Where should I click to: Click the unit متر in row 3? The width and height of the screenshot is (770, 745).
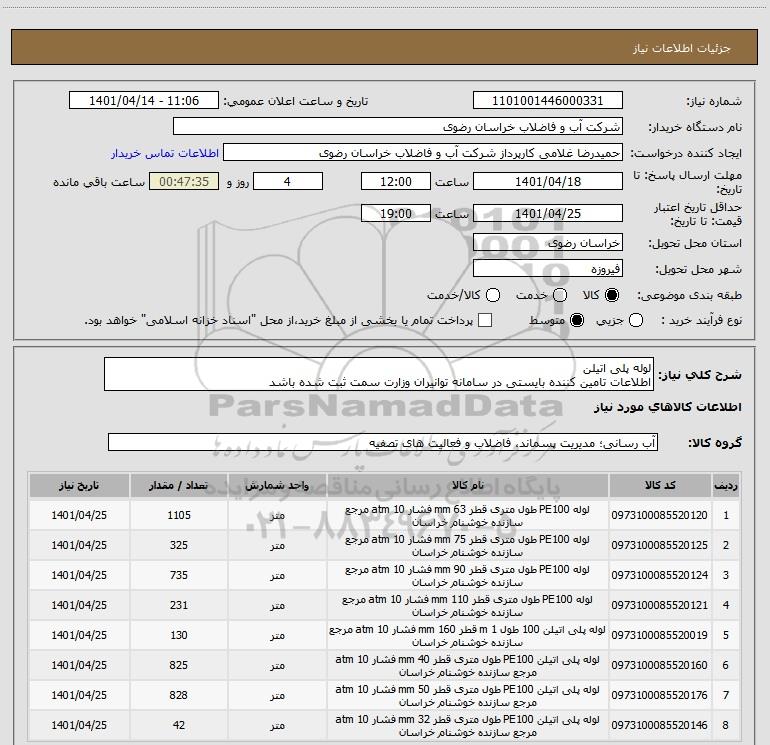click(277, 576)
